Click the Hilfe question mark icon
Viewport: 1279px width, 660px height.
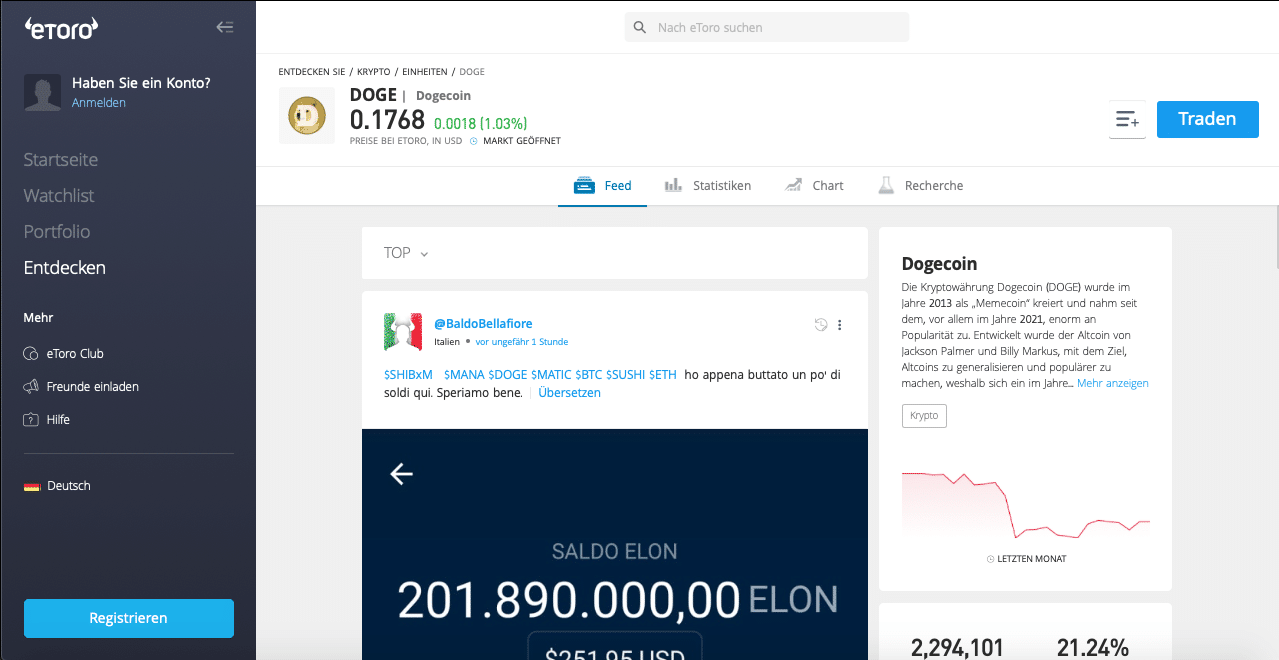[x=30, y=420]
